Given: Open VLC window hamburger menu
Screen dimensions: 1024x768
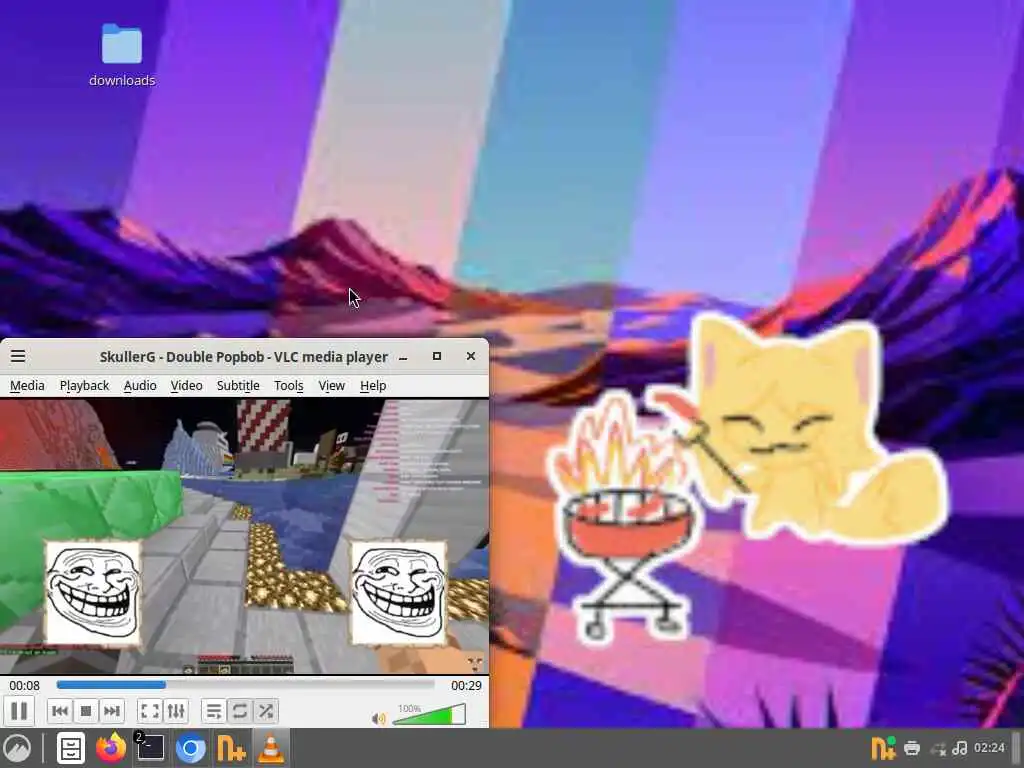Looking at the screenshot, I should coord(18,356).
